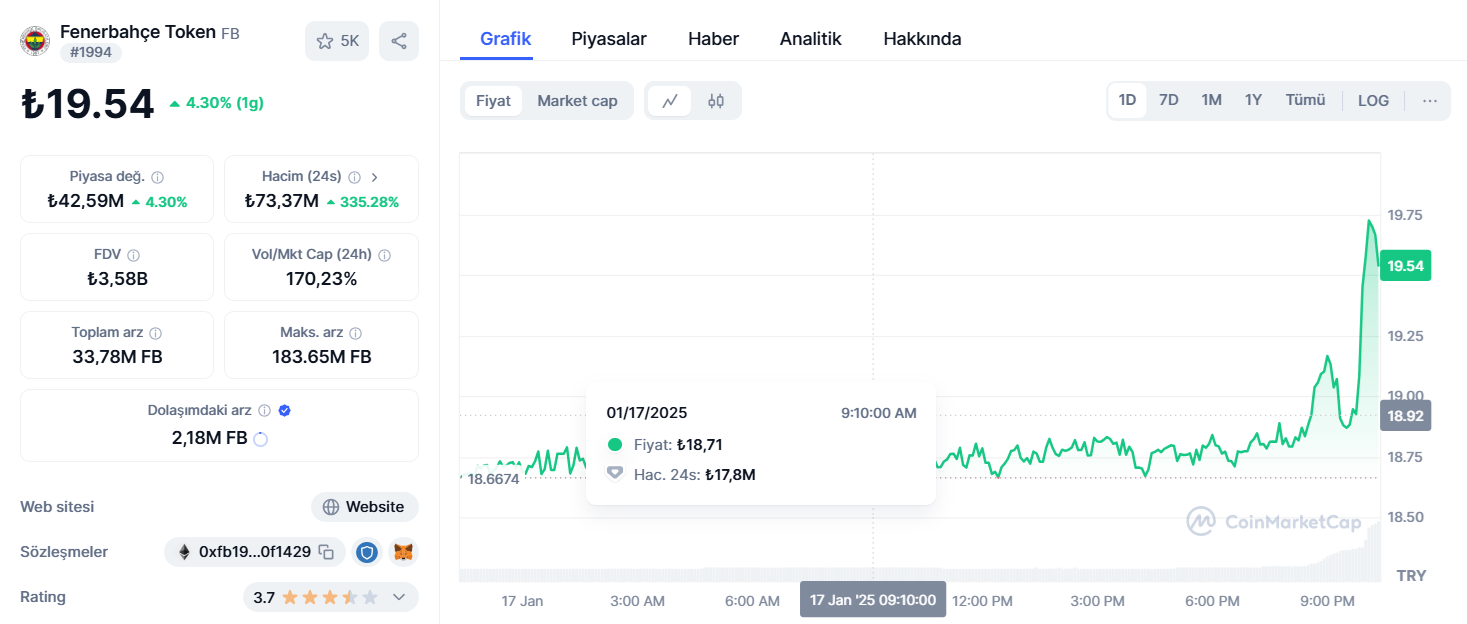This screenshot has width=1467, height=624.
Task: Click the ₺42,59M market cap value
Action: 86,201
